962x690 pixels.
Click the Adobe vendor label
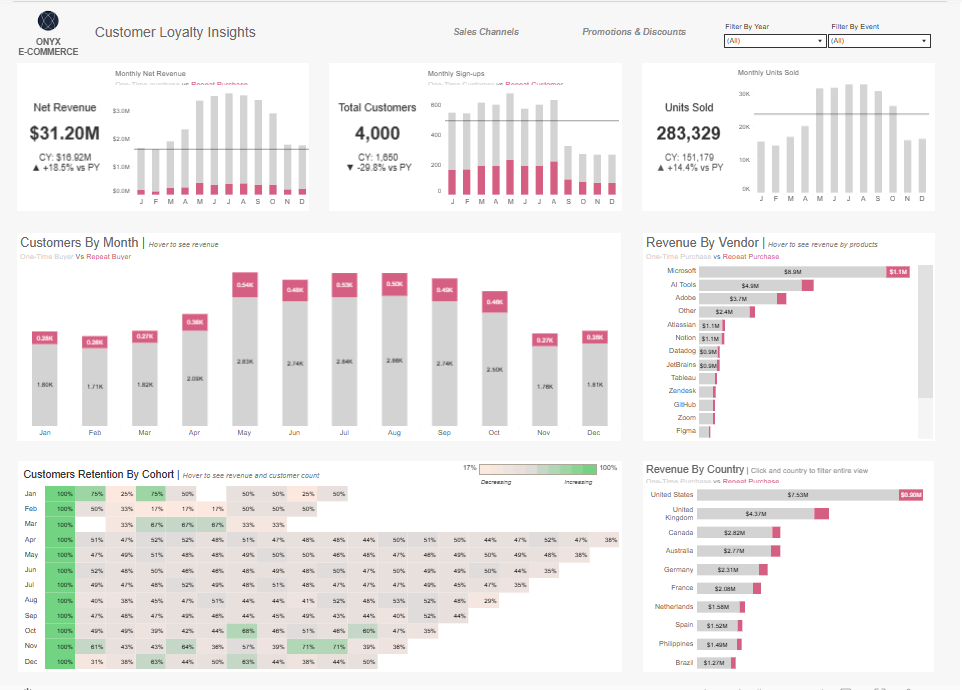pos(685,298)
